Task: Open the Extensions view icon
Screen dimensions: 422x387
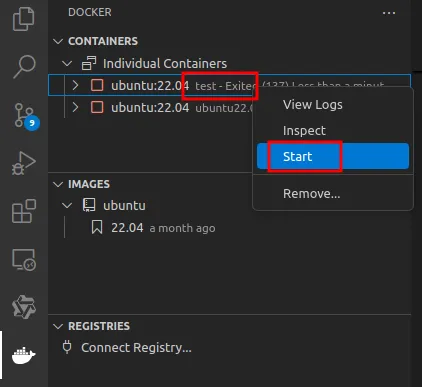Action: (x=24, y=211)
